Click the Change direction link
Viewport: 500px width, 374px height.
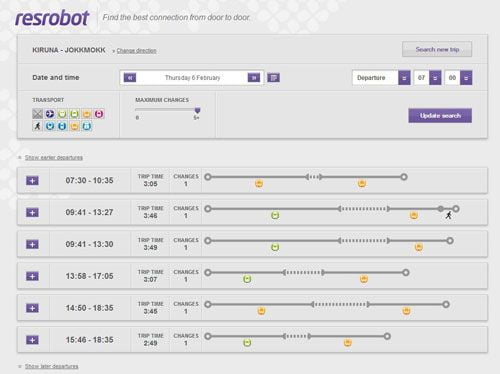coord(136,51)
